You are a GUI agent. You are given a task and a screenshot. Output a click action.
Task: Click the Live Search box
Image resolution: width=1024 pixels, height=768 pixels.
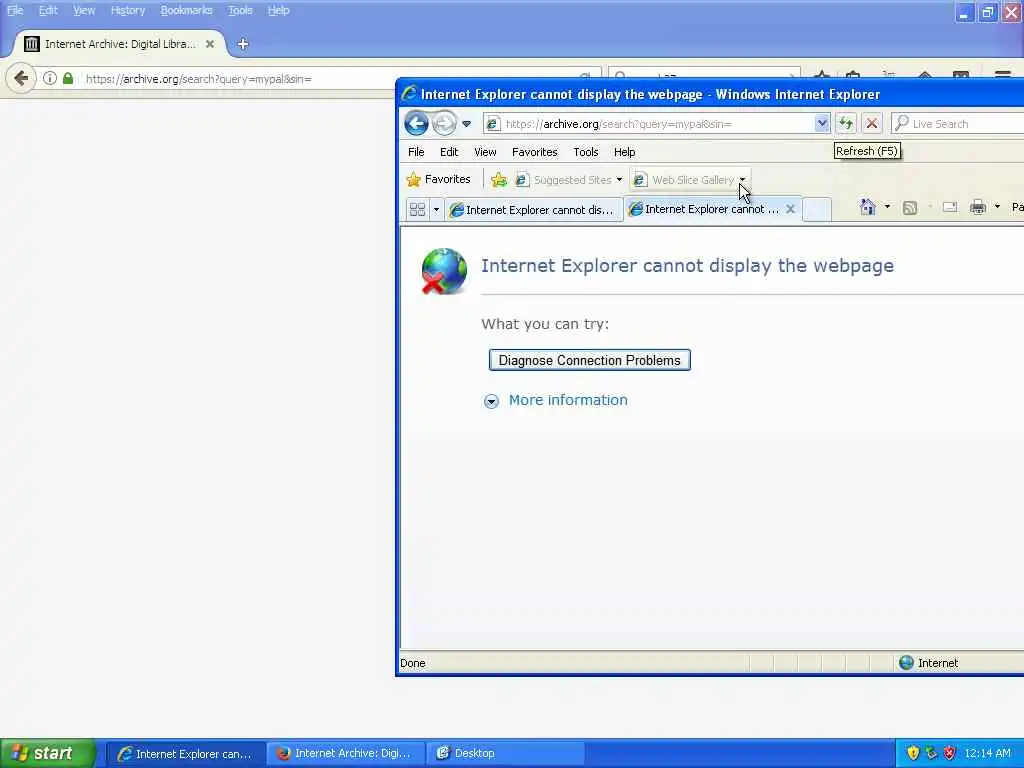pyautogui.click(x=960, y=123)
